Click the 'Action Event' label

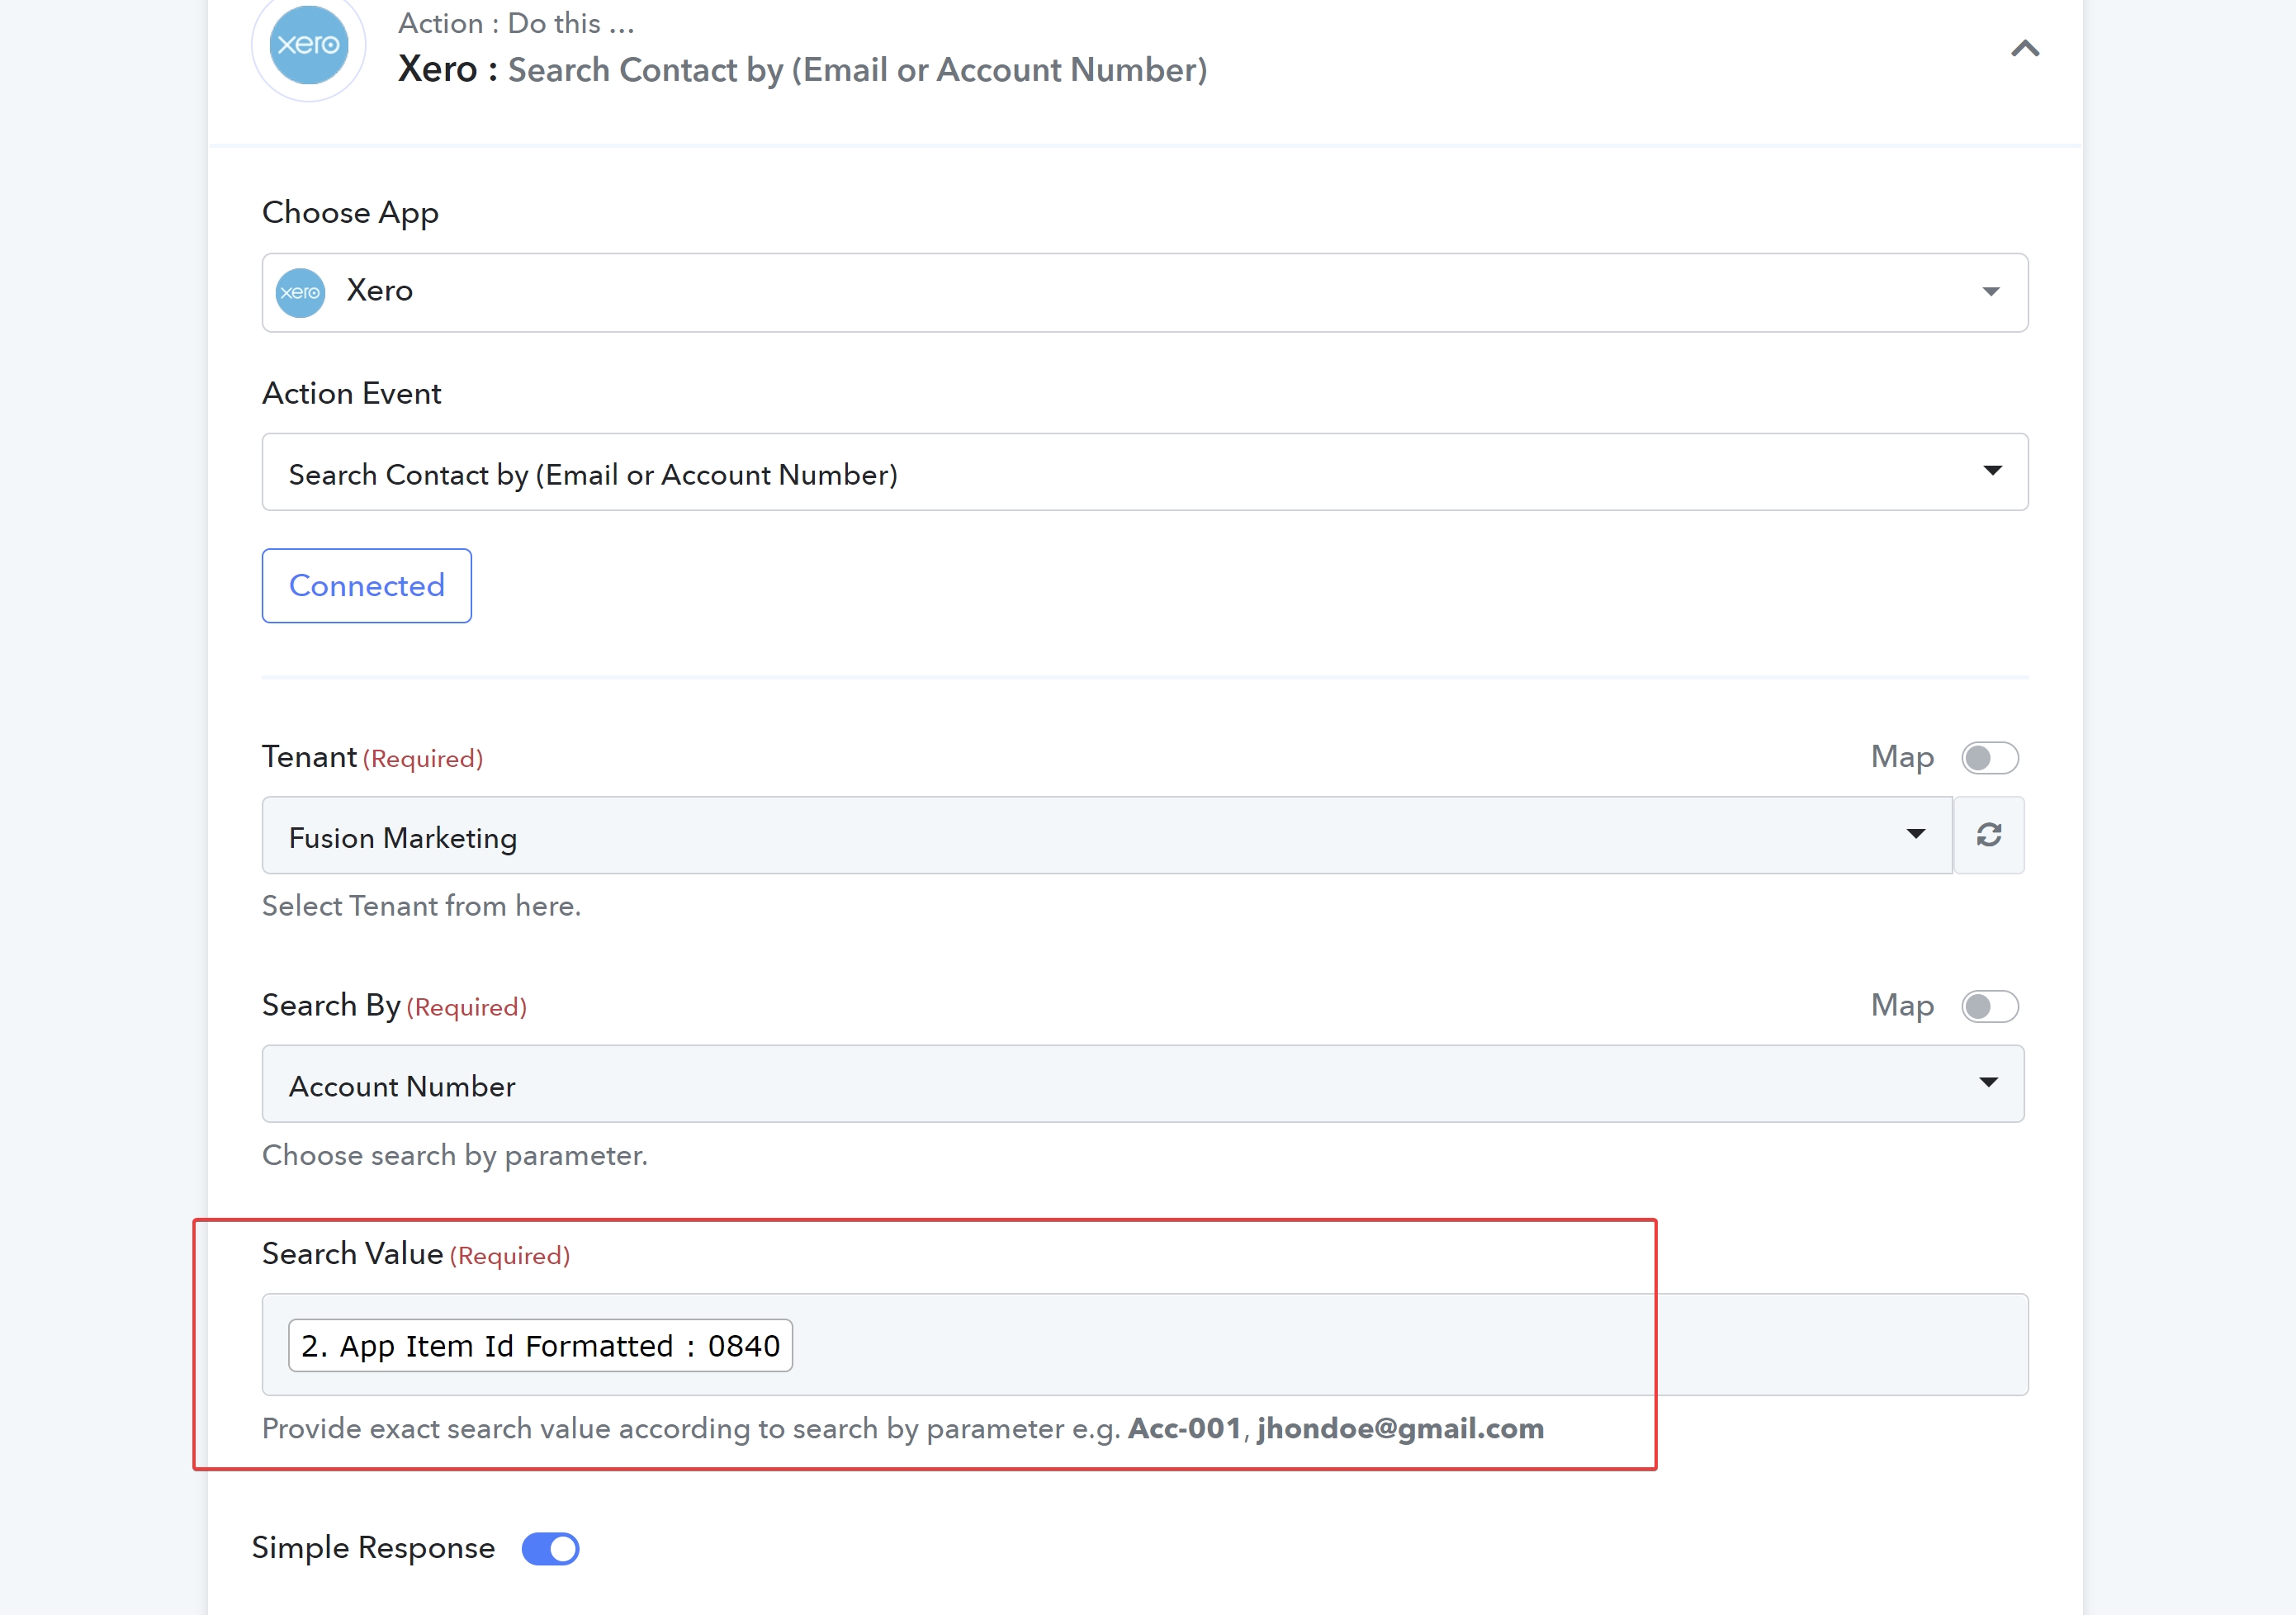pyautogui.click(x=351, y=393)
